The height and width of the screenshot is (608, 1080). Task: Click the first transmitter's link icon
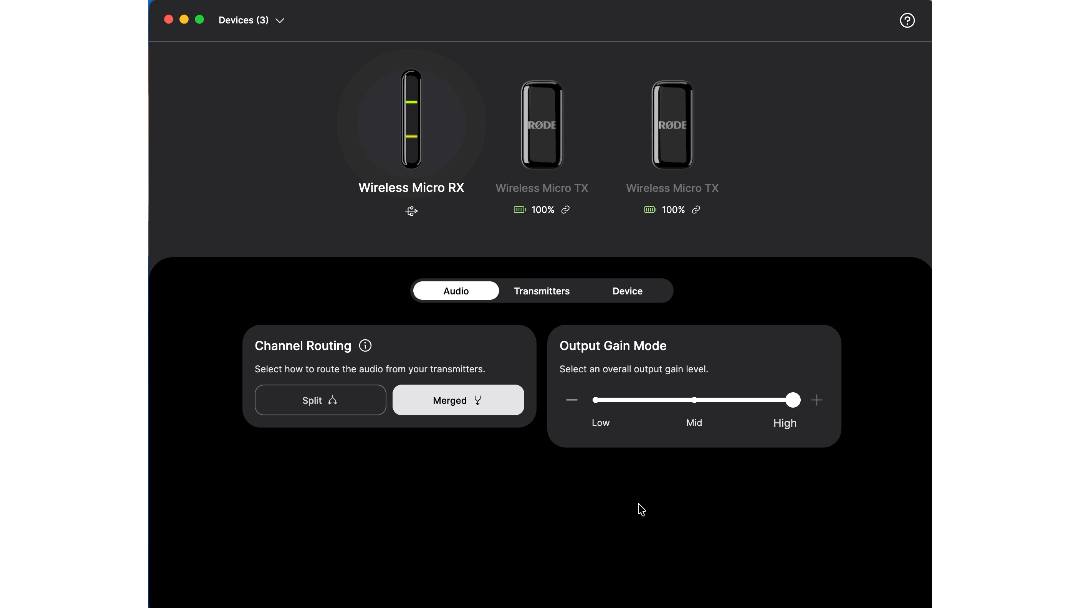click(565, 210)
